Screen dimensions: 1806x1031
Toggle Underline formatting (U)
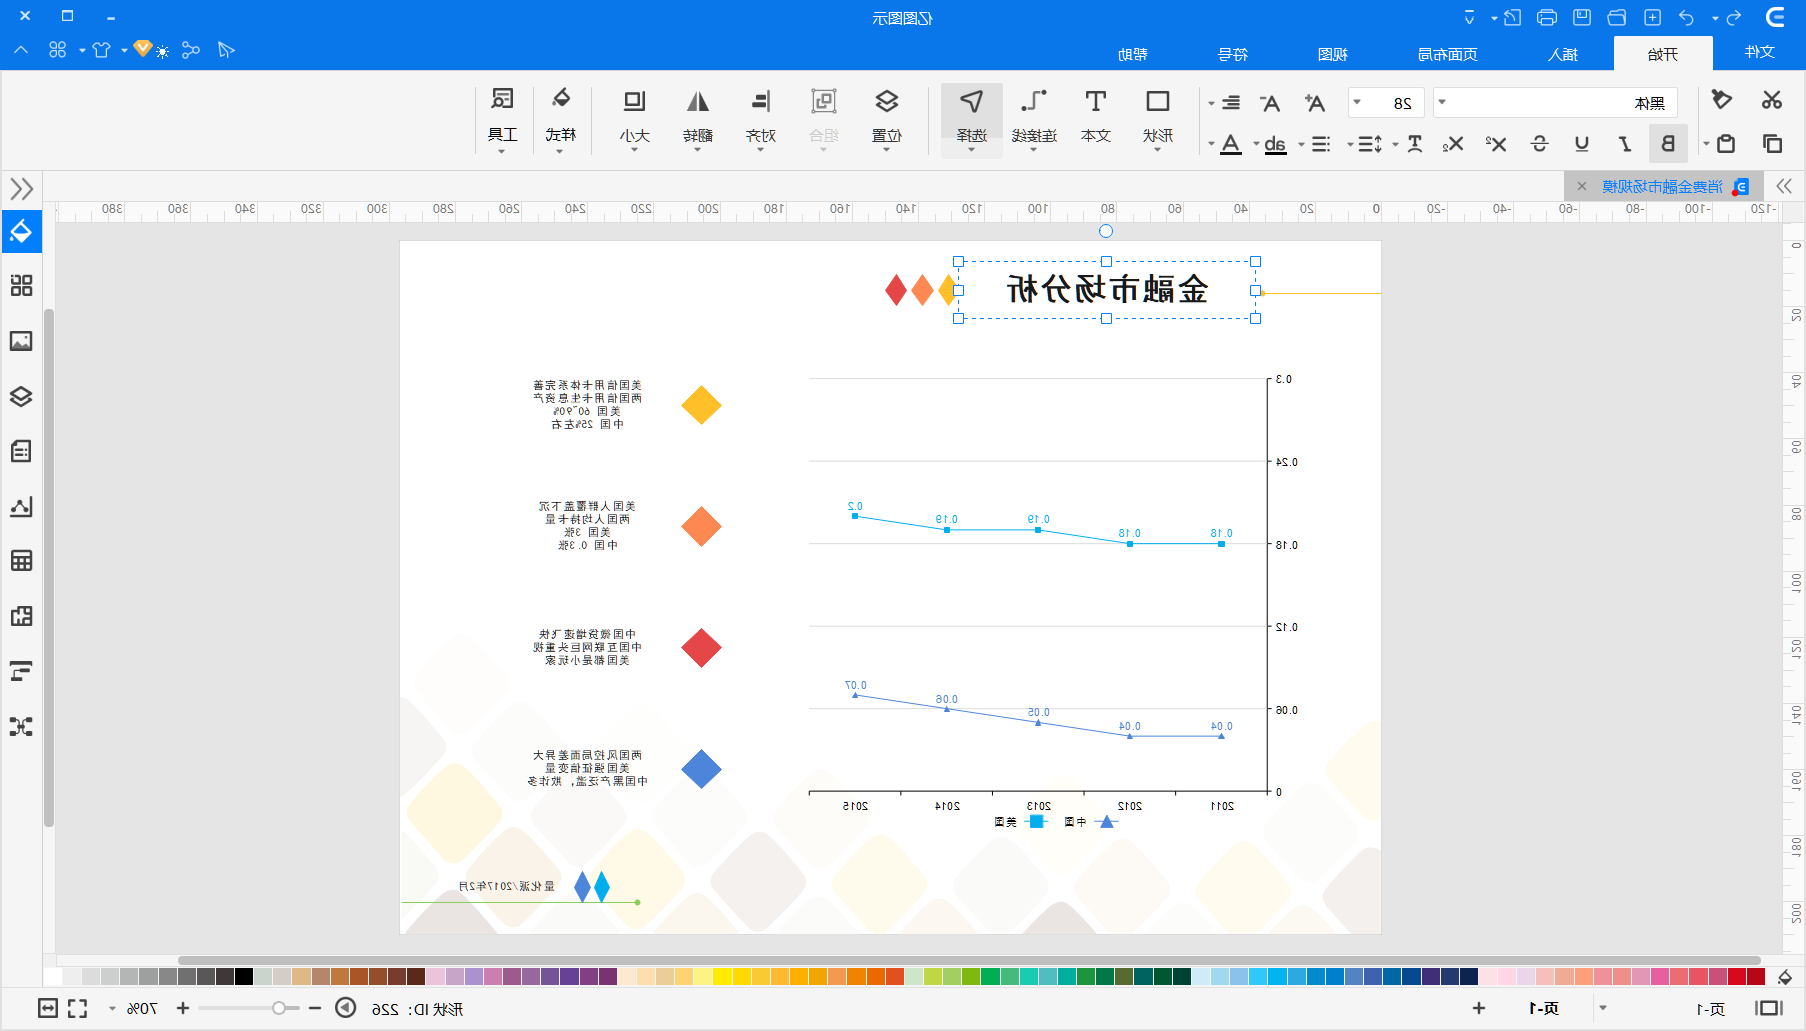(x=1582, y=144)
